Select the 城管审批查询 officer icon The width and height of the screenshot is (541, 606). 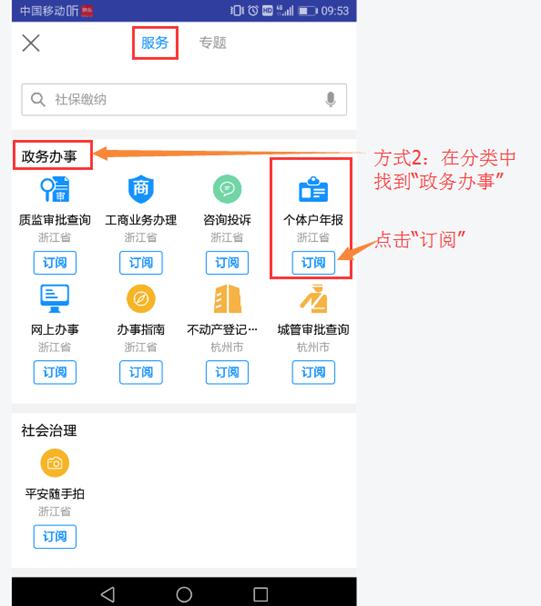coord(313,298)
